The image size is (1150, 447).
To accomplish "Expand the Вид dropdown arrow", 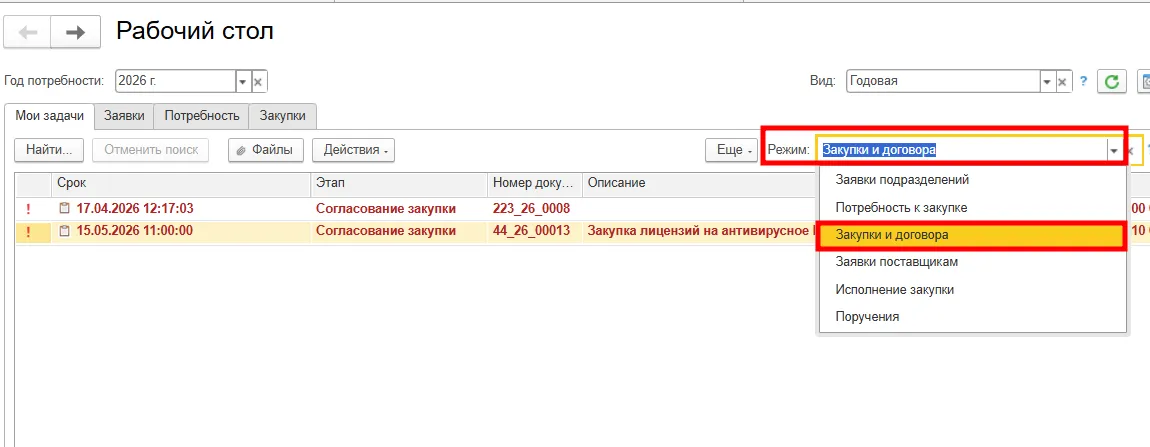I will (x=1048, y=81).
